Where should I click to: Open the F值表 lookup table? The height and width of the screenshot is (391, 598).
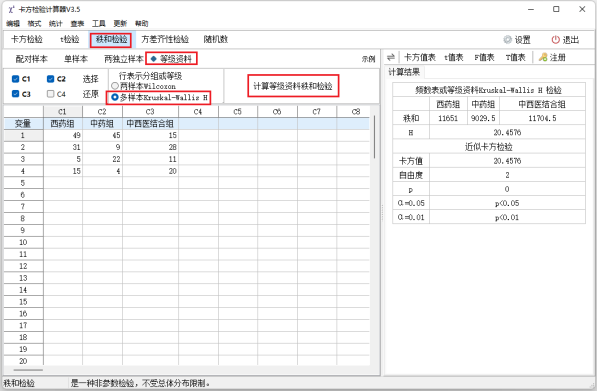[x=484, y=58]
